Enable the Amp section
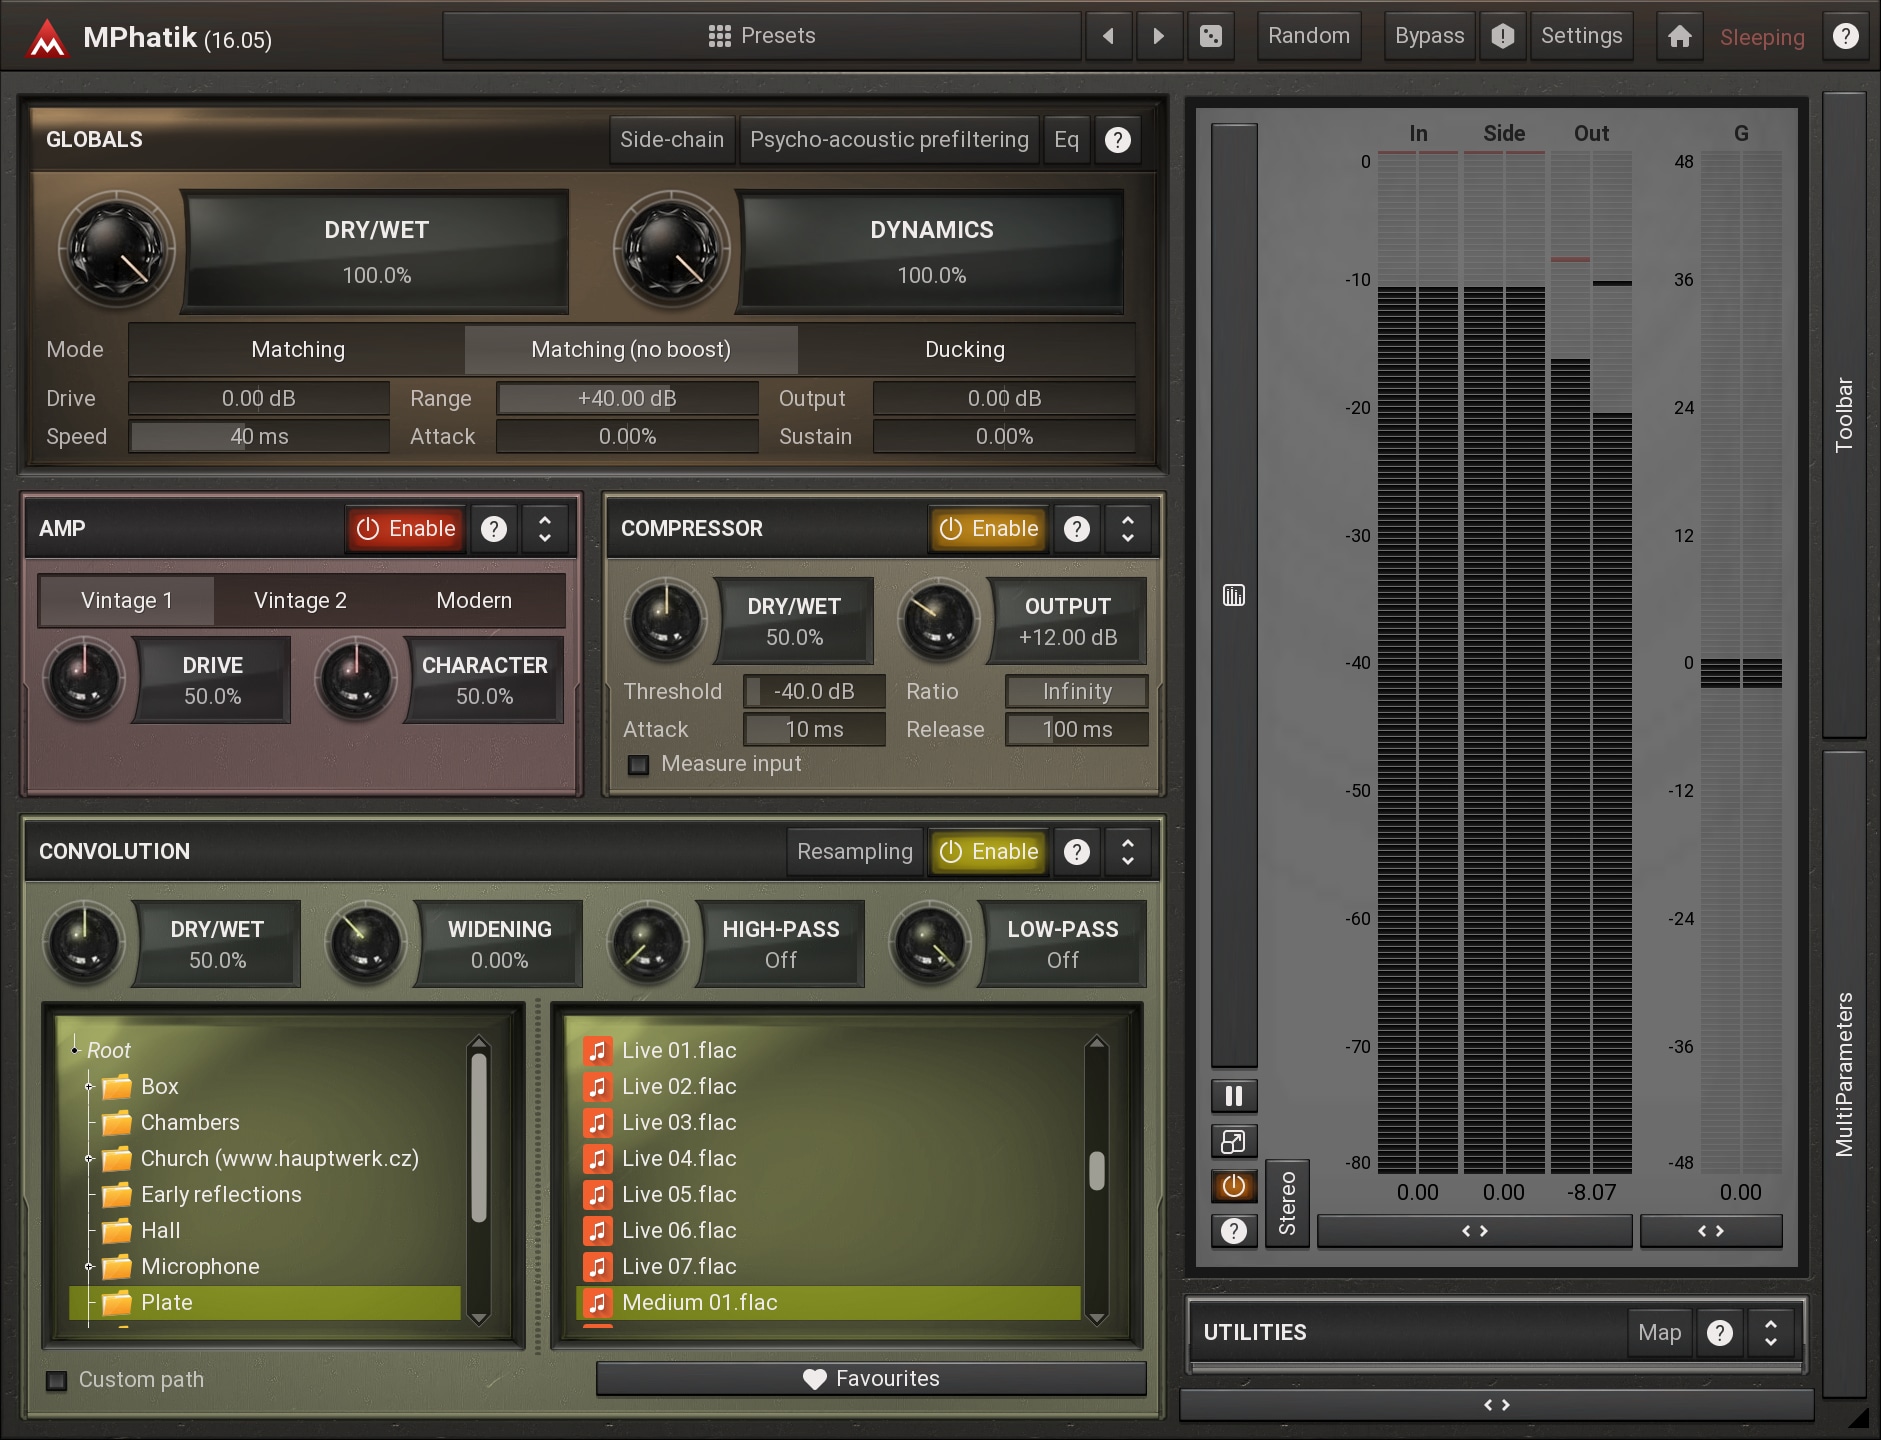 tap(406, 529)
